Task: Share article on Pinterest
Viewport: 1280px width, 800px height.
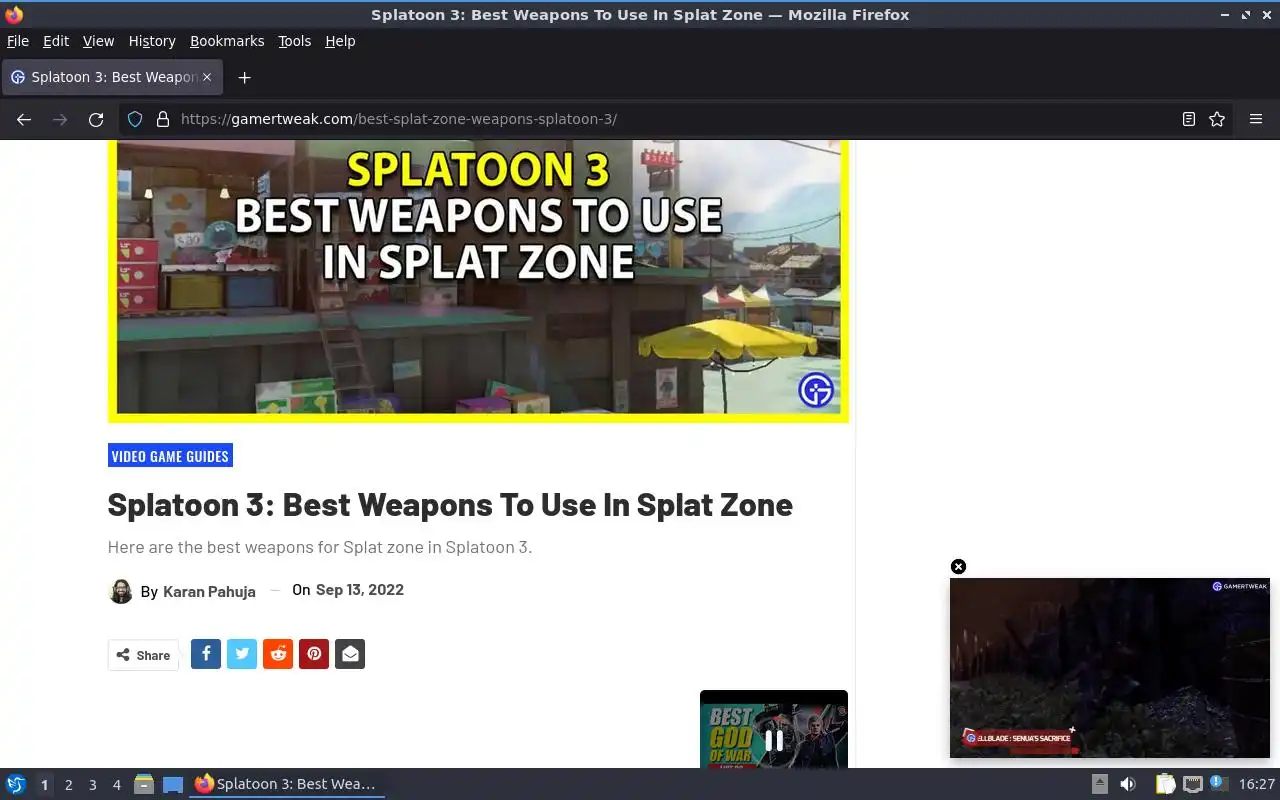Action: click(x=314, y=654)
